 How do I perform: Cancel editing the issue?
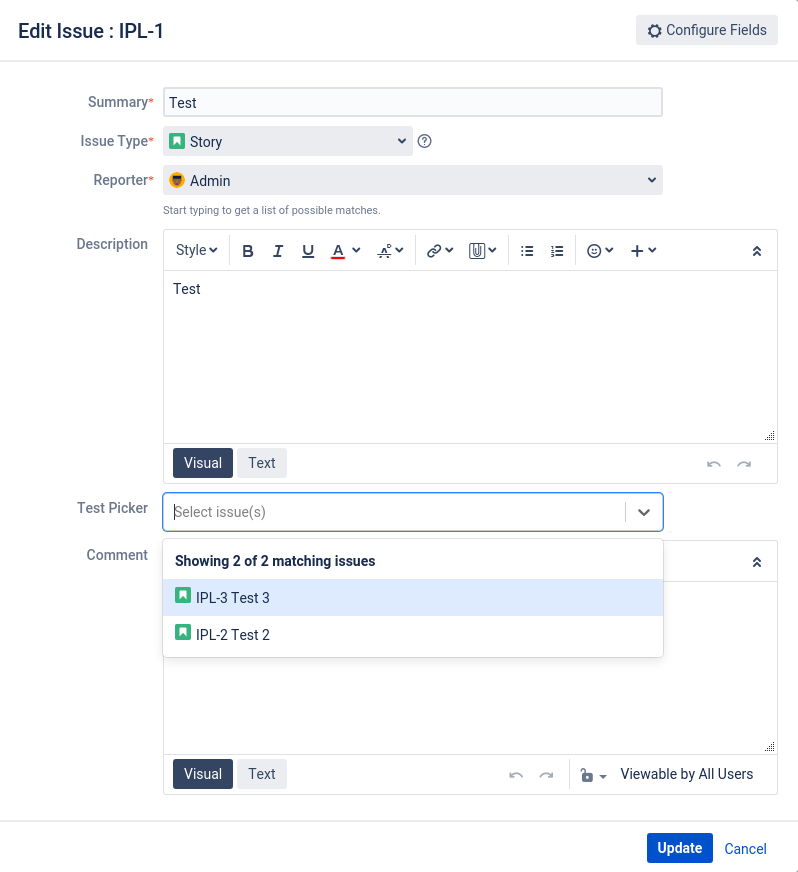[x=745, y=849]
